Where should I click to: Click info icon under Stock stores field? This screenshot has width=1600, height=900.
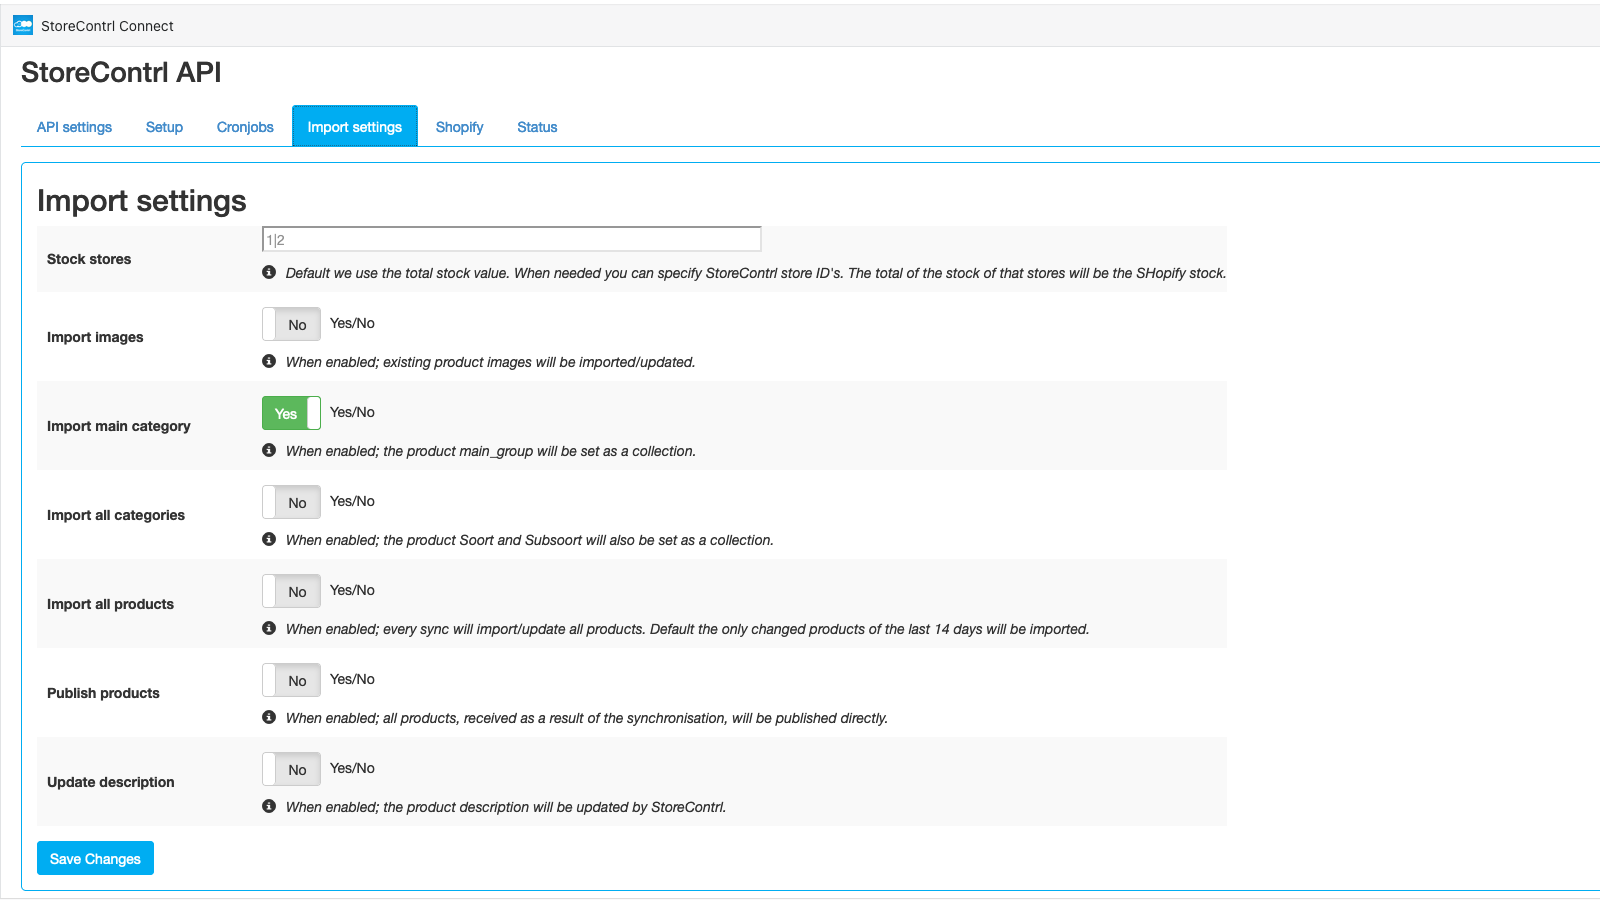tap(269, 272)
